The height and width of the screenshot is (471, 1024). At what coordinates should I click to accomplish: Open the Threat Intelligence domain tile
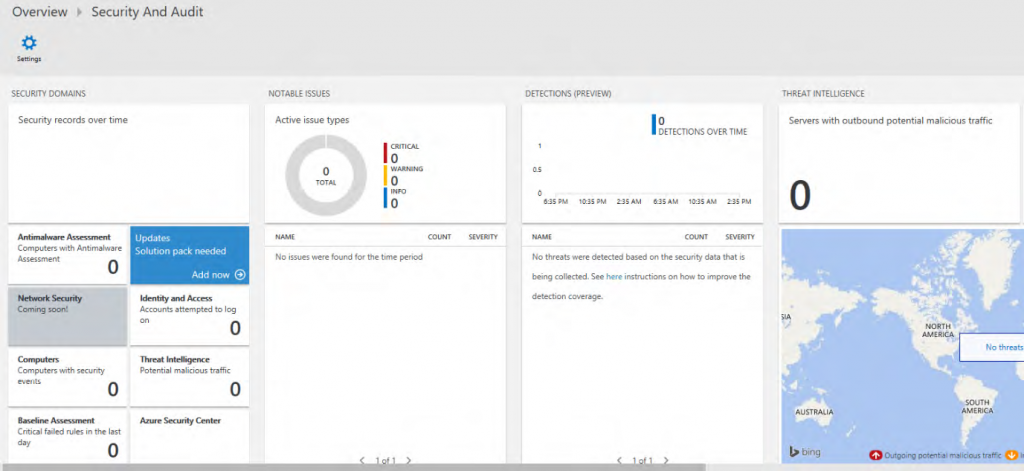click(189, 376)
